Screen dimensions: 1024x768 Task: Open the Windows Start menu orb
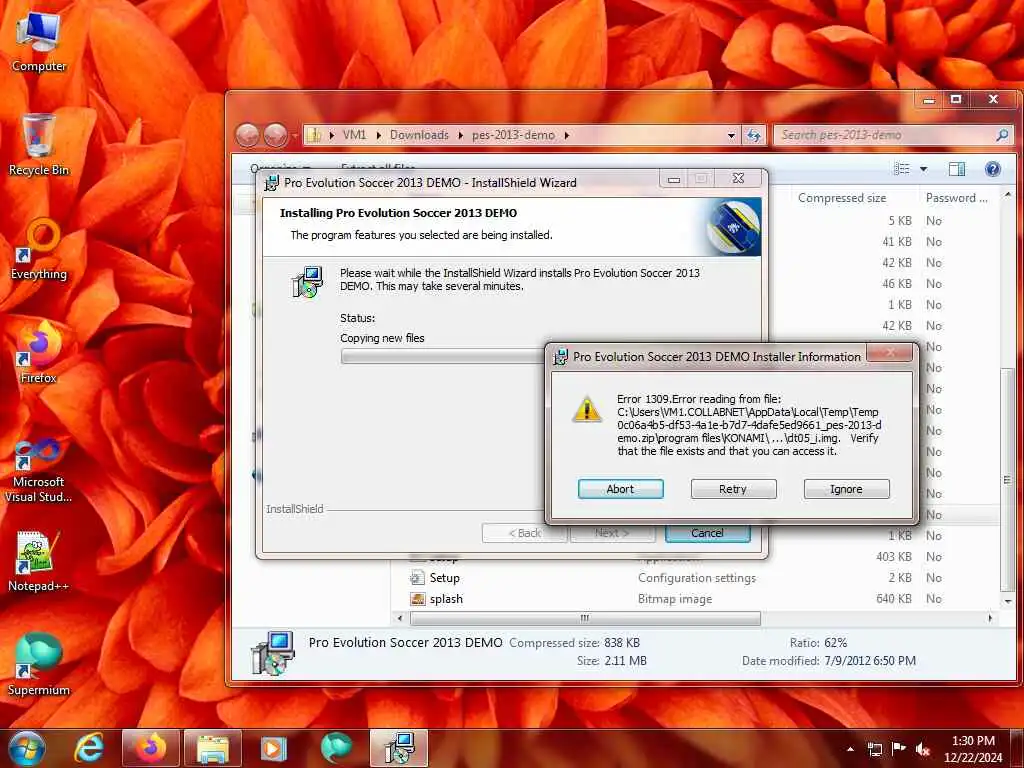(x=26, y=748)
